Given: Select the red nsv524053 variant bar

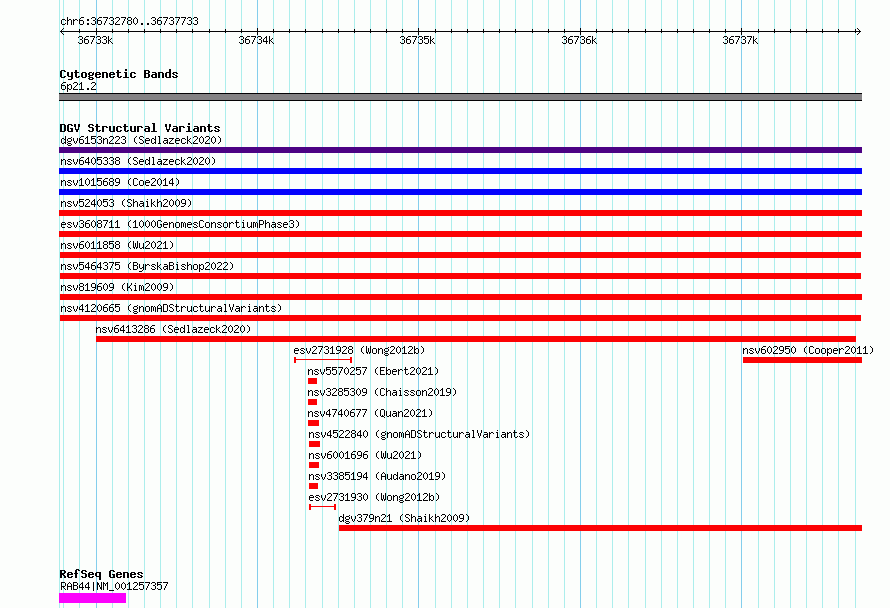Looking at the screenshot, I should (460, 213).
